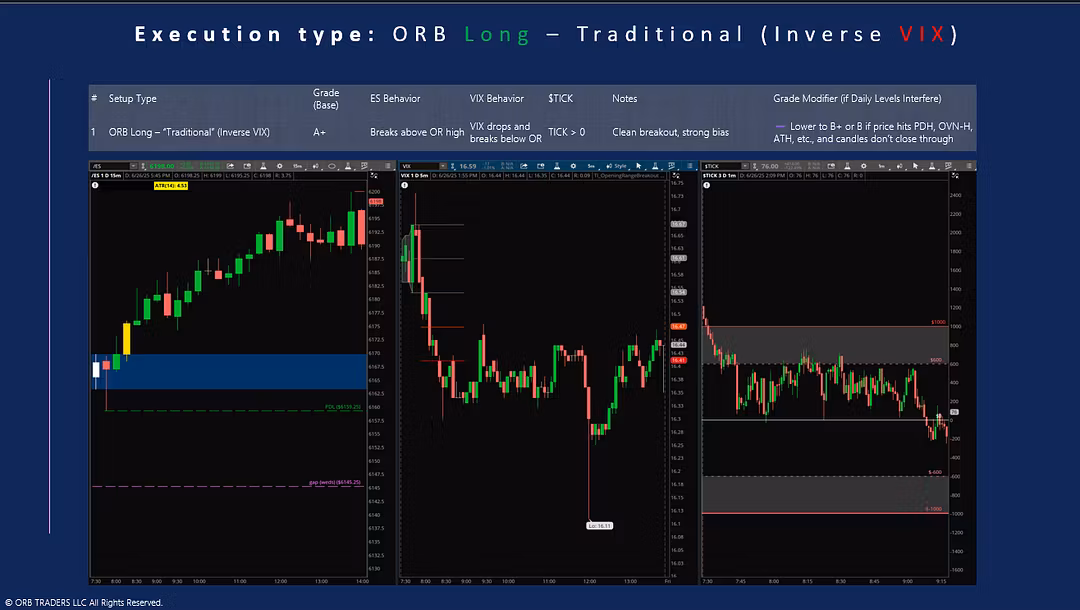Open the settings gear on the $TICK chart
The height and width of the screenshot is (610, 1080).
point(864,166)
